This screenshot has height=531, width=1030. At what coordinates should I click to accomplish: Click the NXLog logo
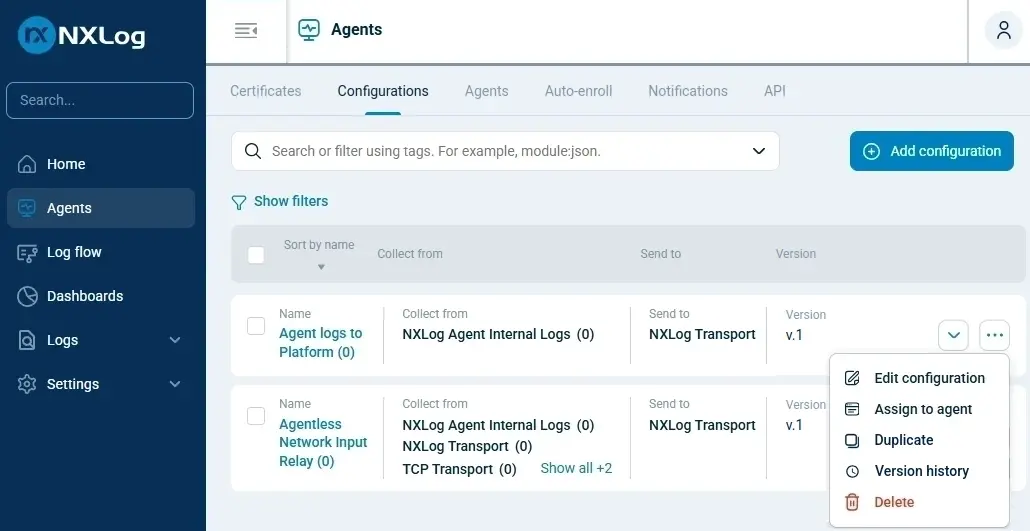coord(81,35)
